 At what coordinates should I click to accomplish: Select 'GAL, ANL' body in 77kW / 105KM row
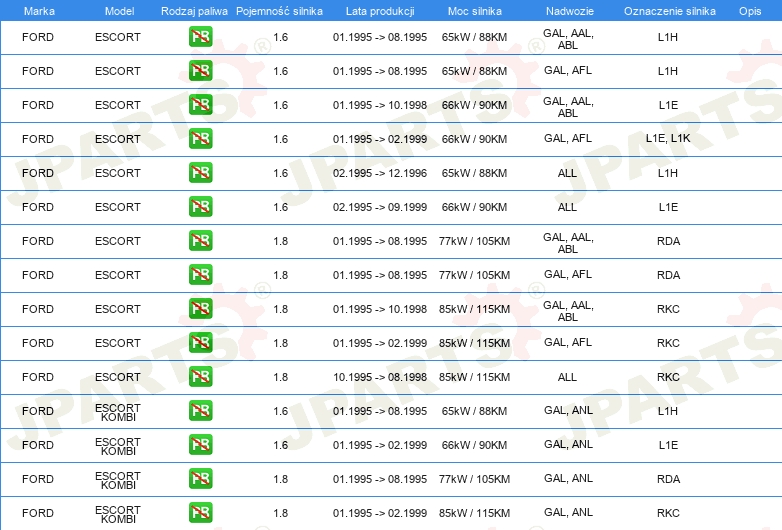click(568, 478)
